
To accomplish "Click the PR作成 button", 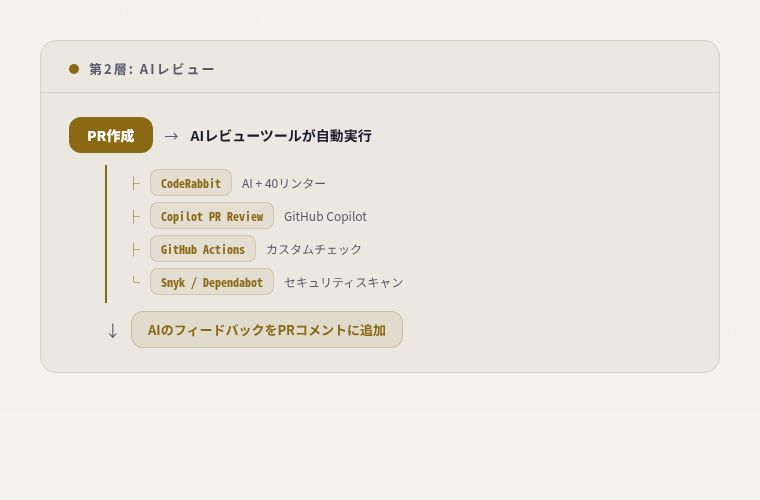I will [x=111, y=135].
